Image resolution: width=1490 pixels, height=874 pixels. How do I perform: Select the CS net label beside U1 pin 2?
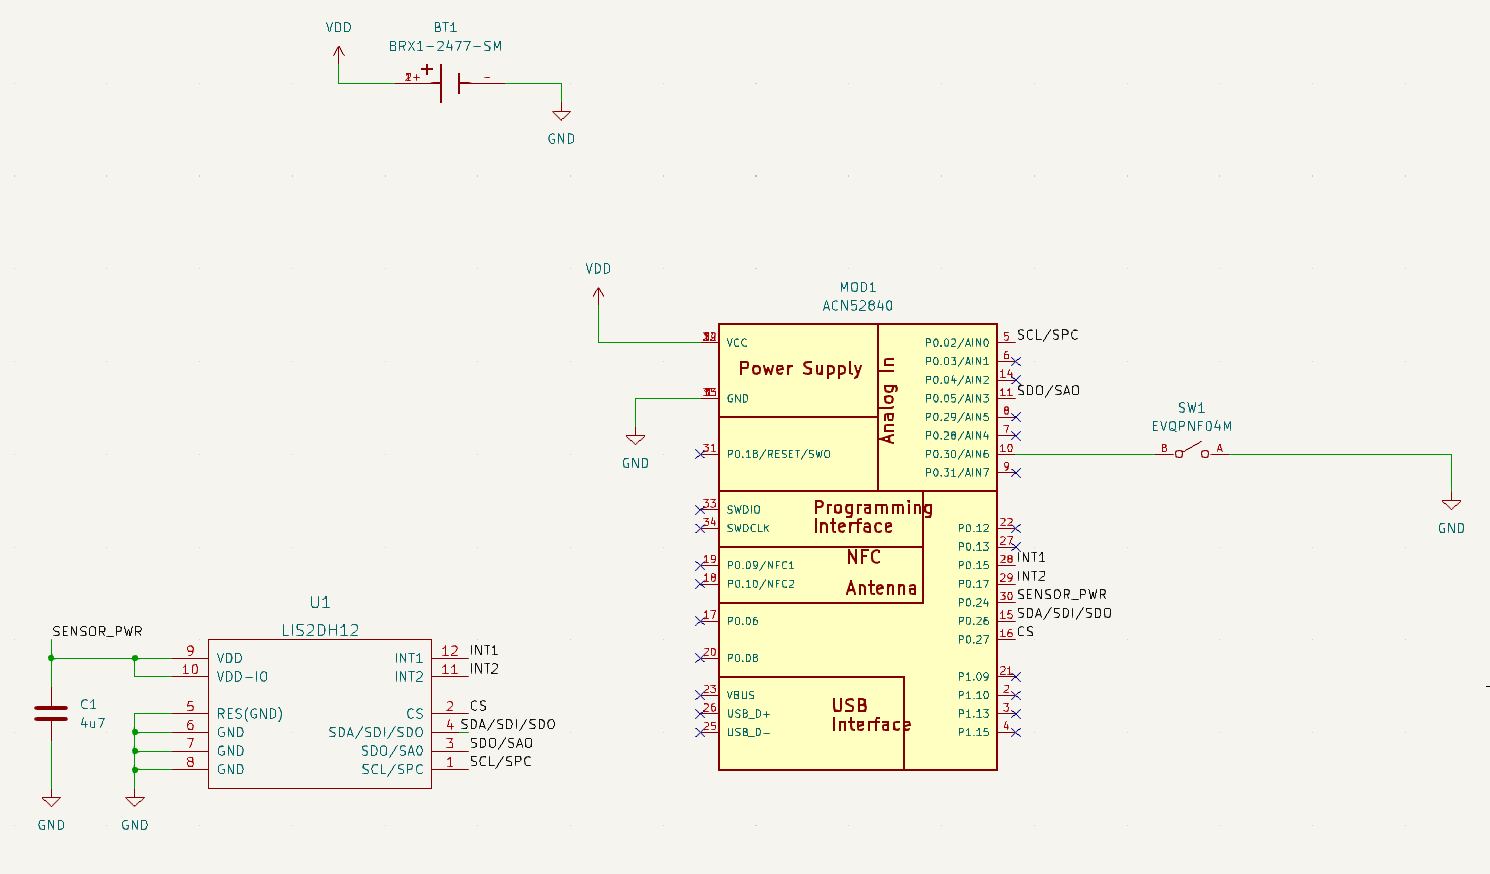point(478,706)
